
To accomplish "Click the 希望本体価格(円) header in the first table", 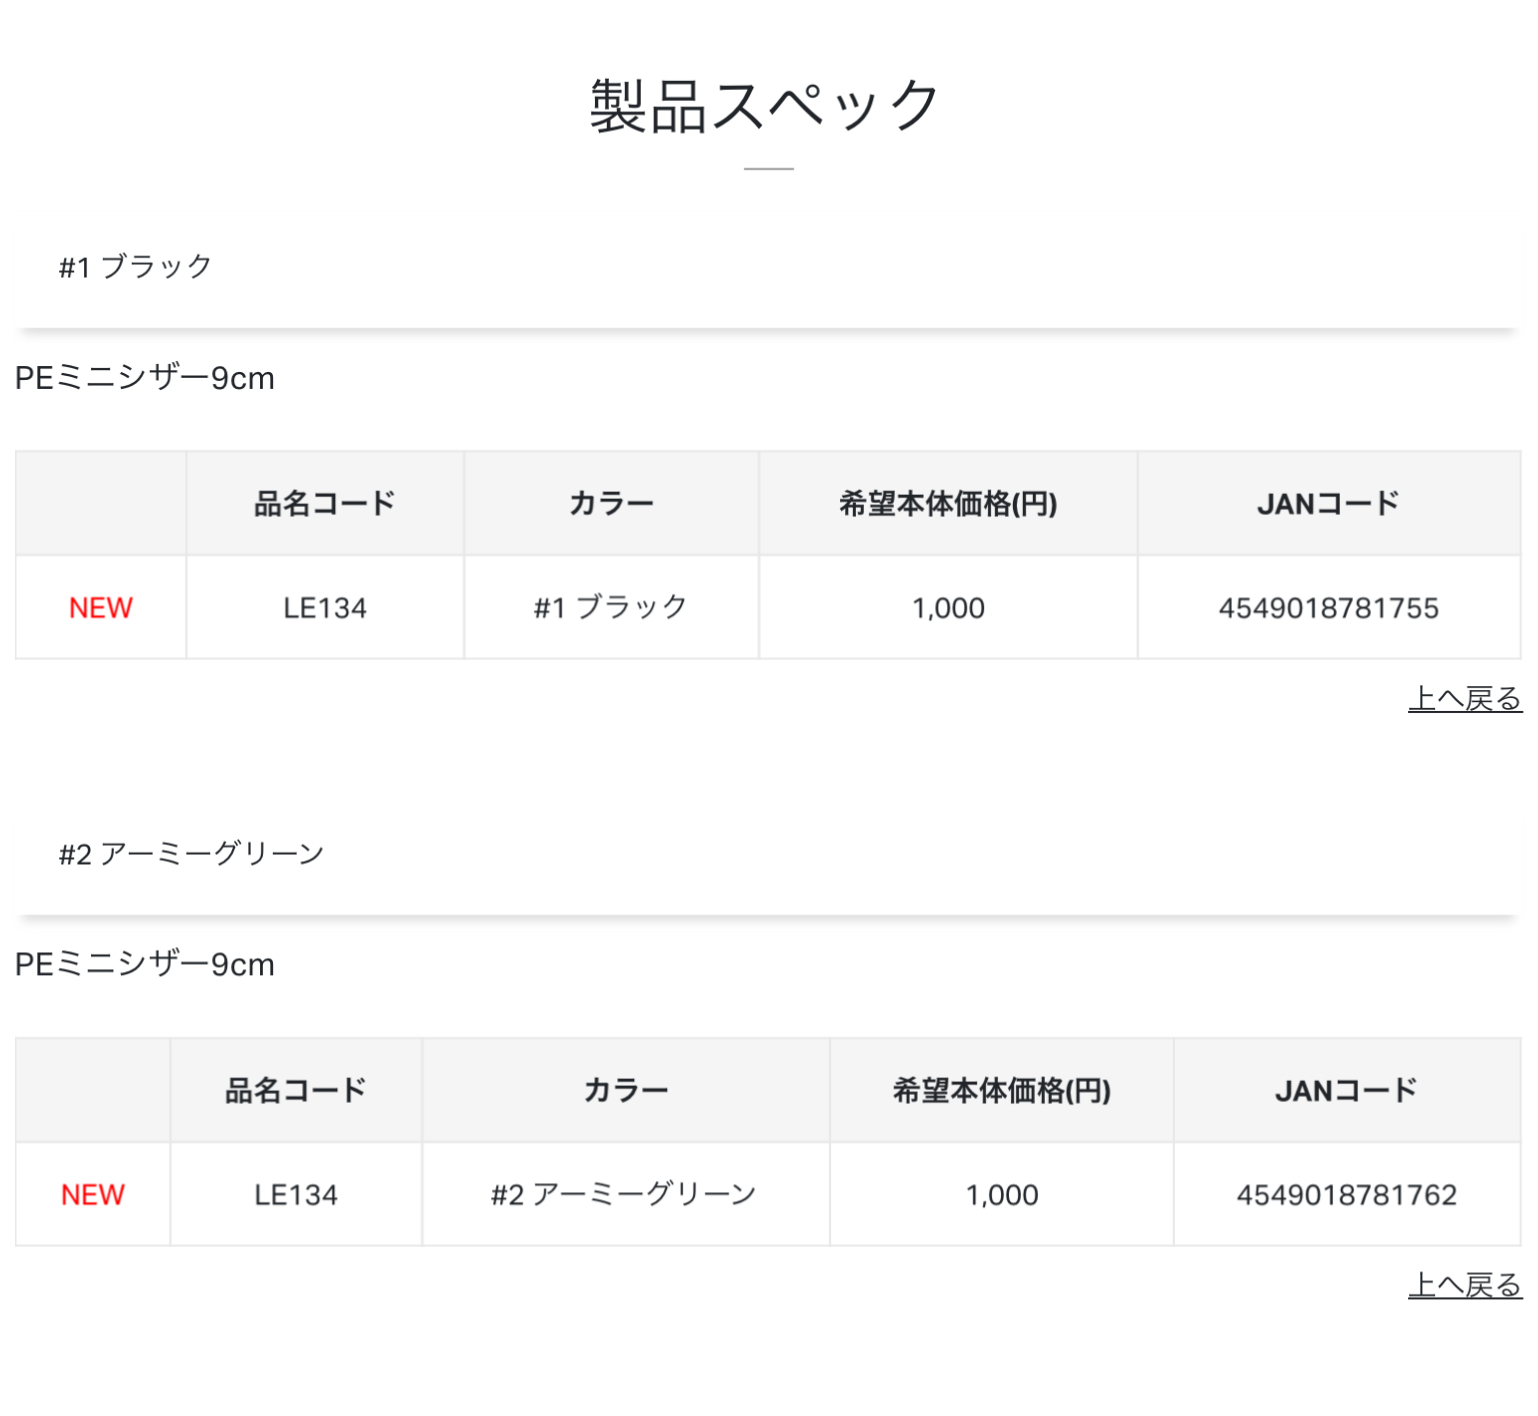I will click(x=948, y=503).
